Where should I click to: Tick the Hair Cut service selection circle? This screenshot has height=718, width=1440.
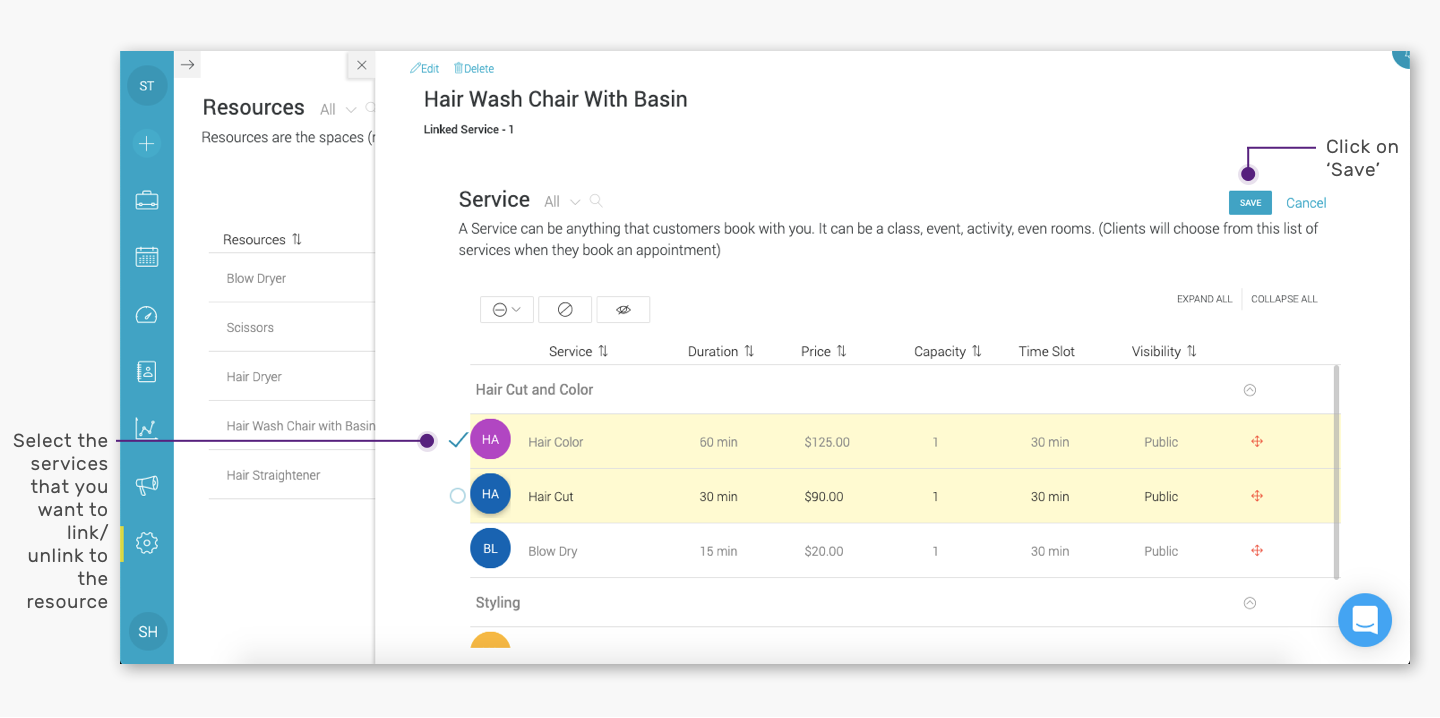point(458,496)
